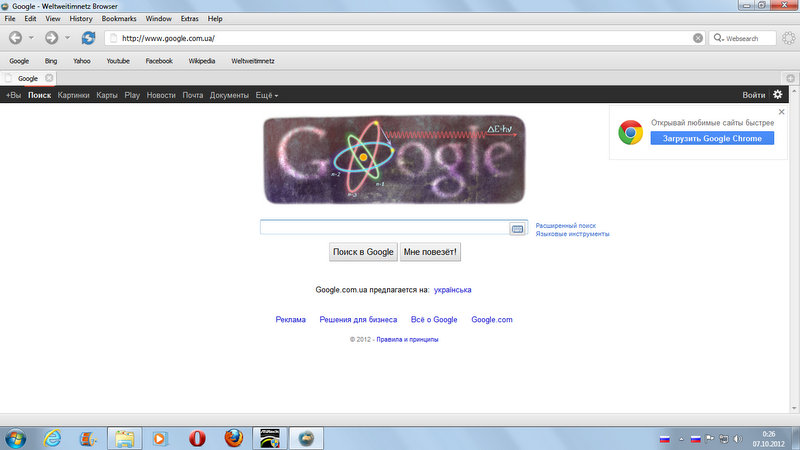Dismiss the Chrome promo with X
Image resolution: width=800 pixels, height=450 pixels.
781,112
